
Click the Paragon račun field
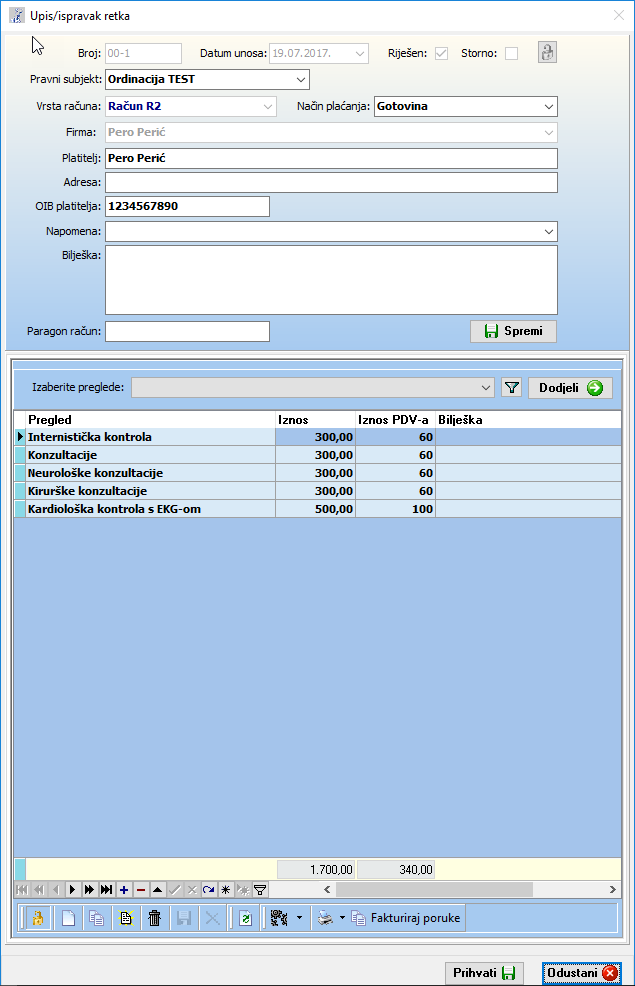187,331
